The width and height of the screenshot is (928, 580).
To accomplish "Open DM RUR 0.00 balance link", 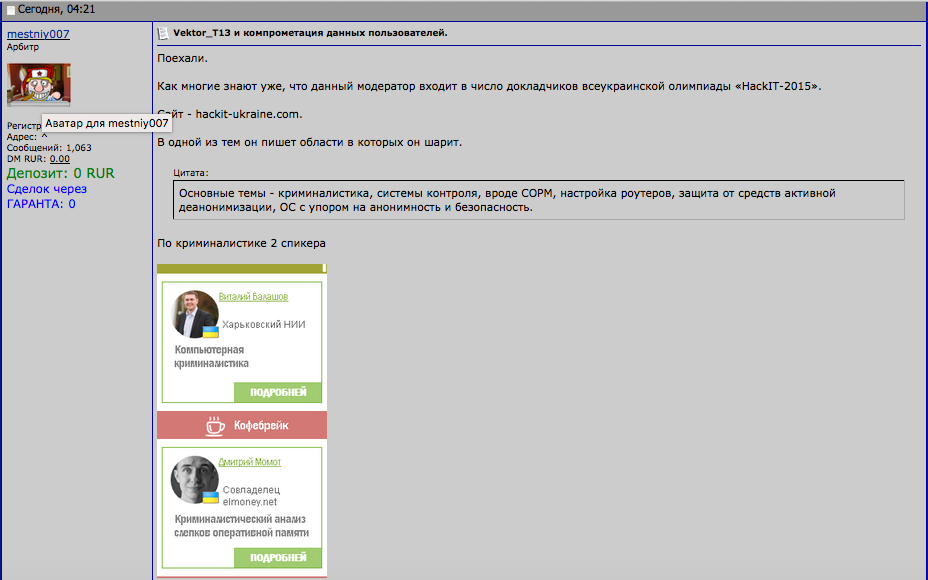I will (x=59, y=159).
